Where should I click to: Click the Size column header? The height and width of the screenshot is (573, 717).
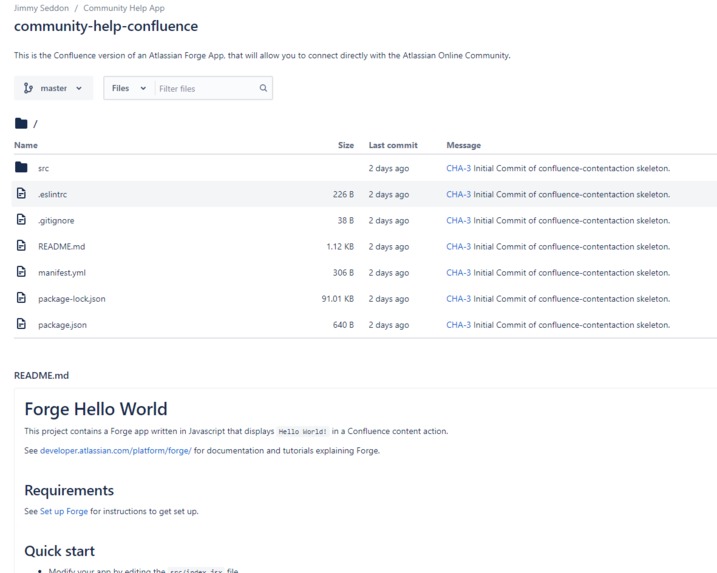click(346, 145)
